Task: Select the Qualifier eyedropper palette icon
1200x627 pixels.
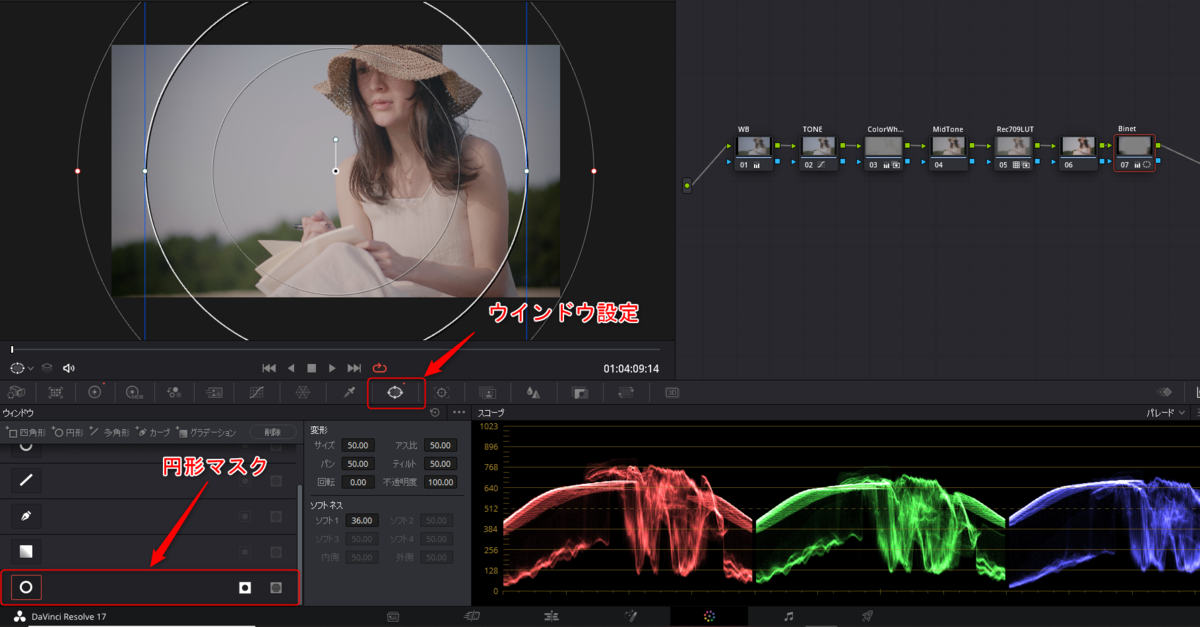Action: (x=349, y=393)
